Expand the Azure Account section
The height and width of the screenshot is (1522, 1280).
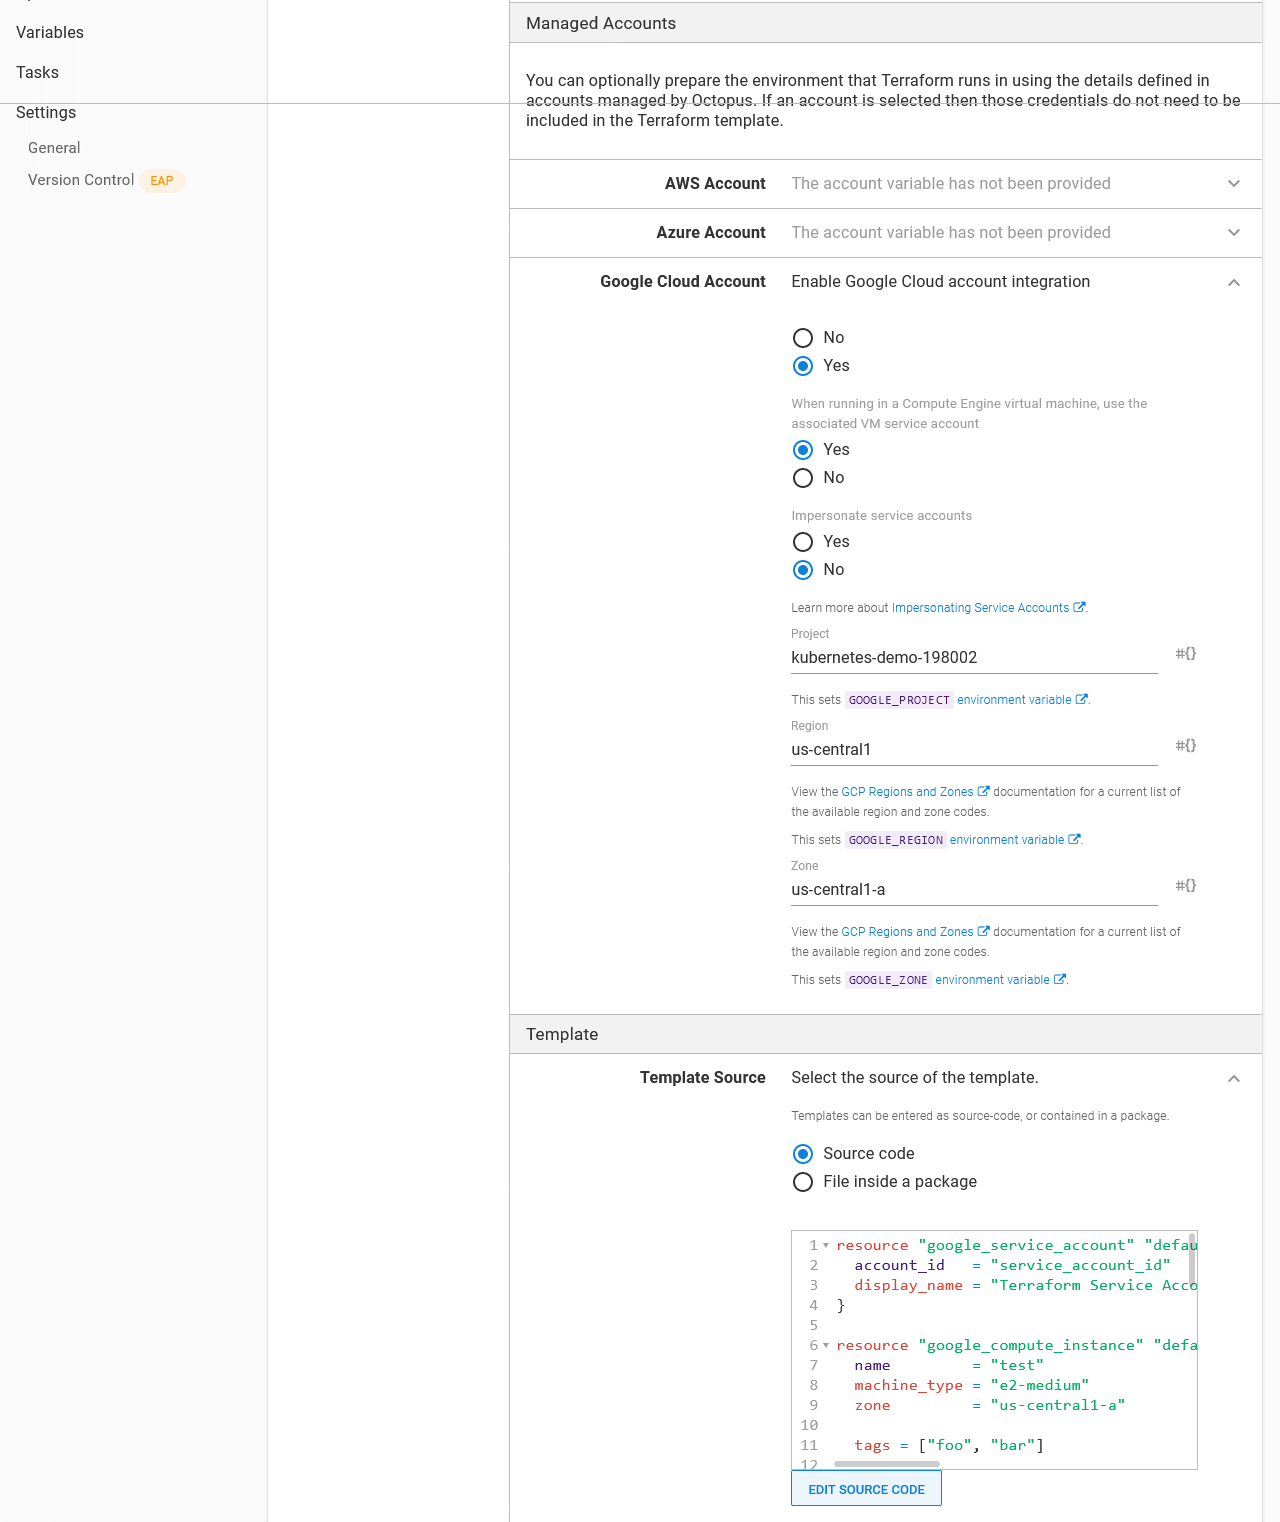(1233, 233)
